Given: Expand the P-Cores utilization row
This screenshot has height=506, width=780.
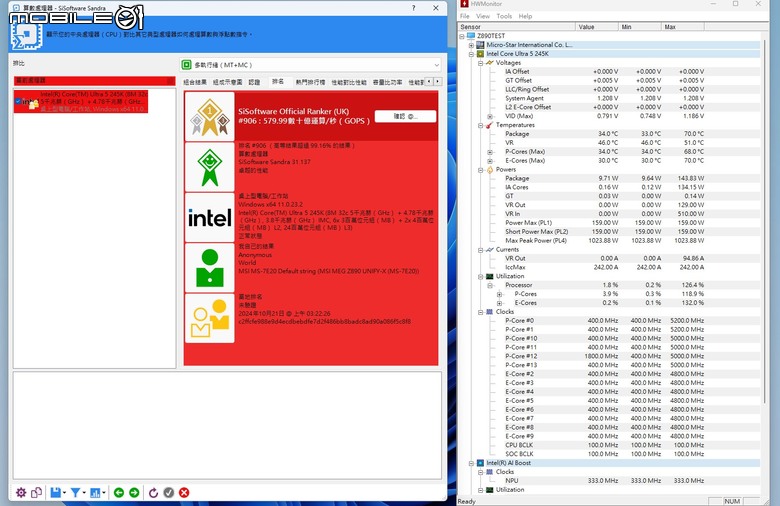Looking at the screenshot, I should 499,294.
